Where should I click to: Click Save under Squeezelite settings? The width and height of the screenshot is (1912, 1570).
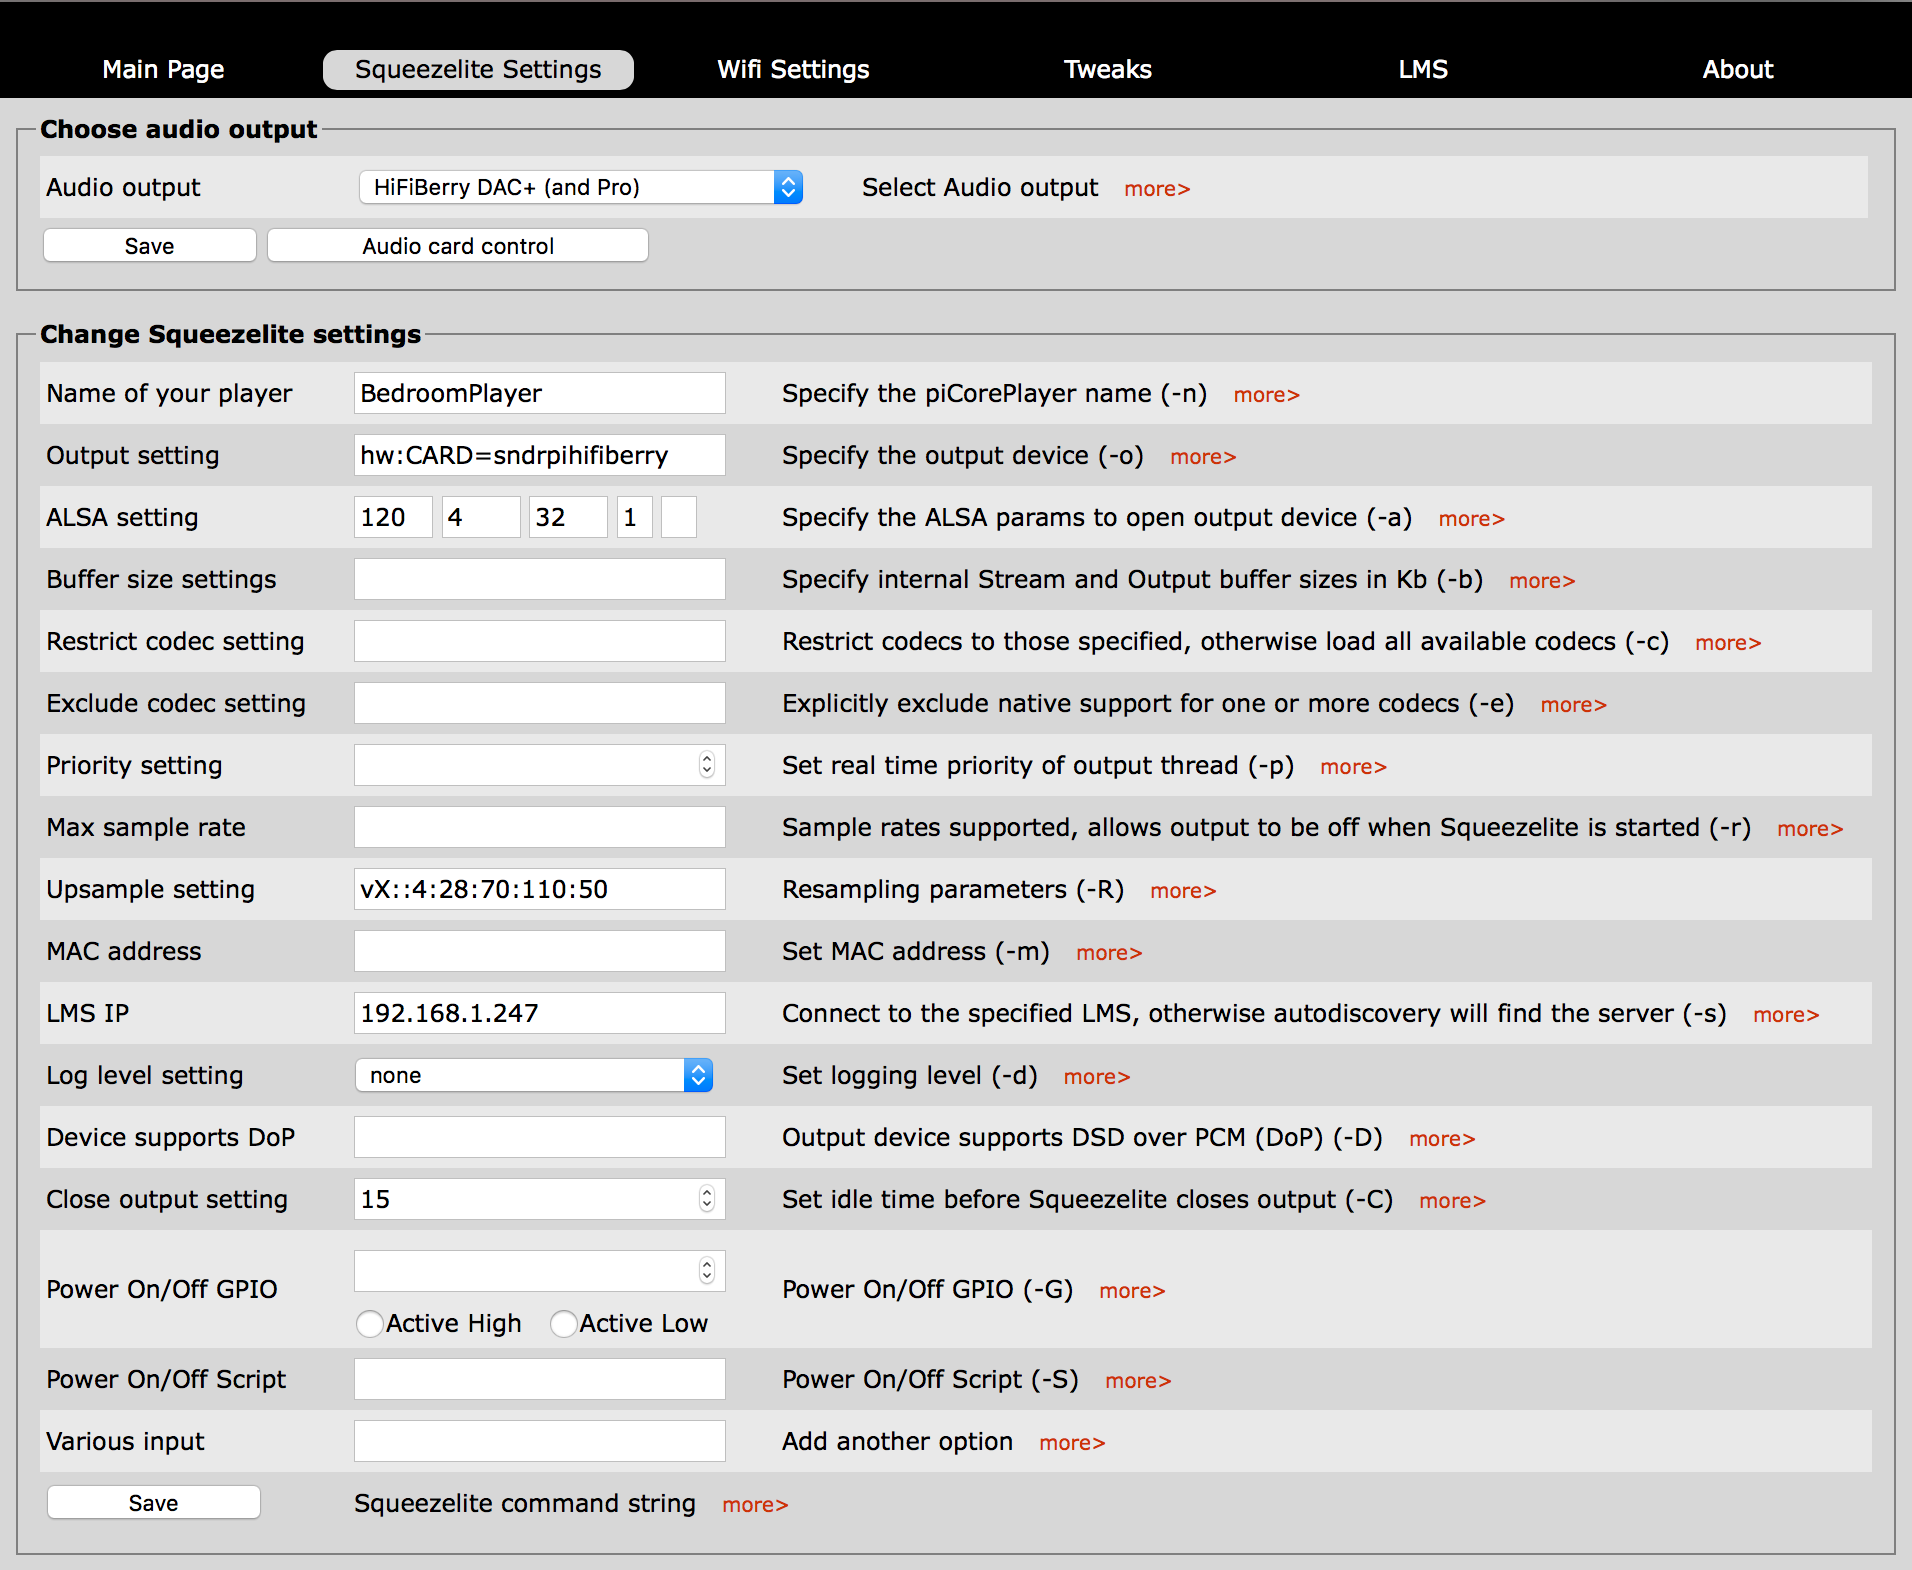(x=154, y=1502)
